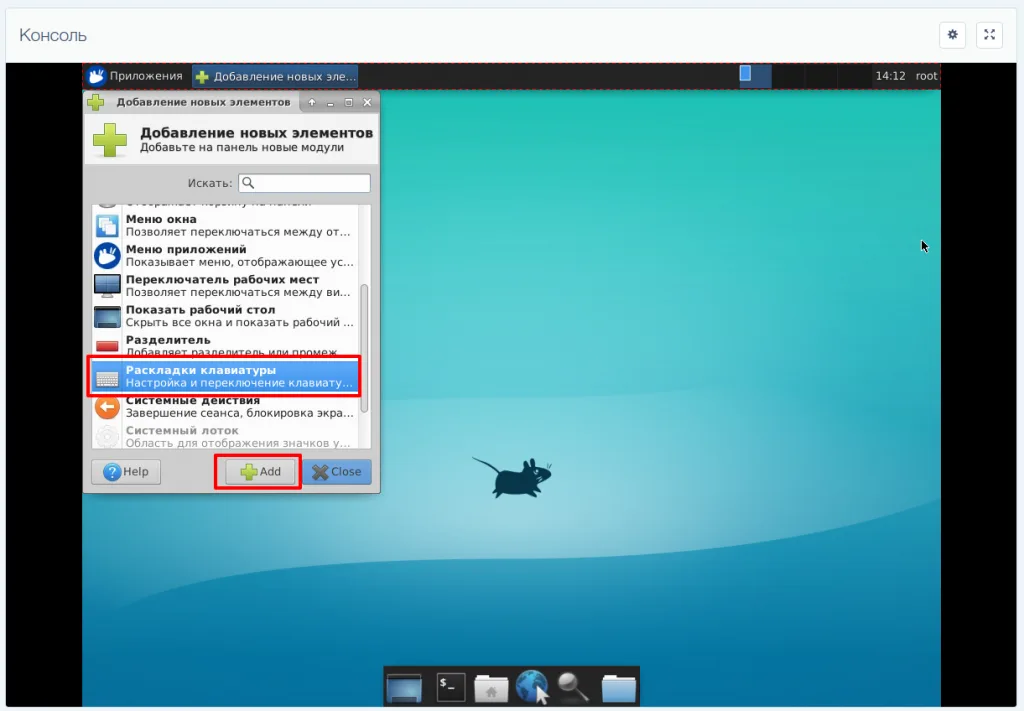1024x711 pixels.
Task: Close the dialog via title bar X
Action: pyautogui.click(x=367, y=103)
